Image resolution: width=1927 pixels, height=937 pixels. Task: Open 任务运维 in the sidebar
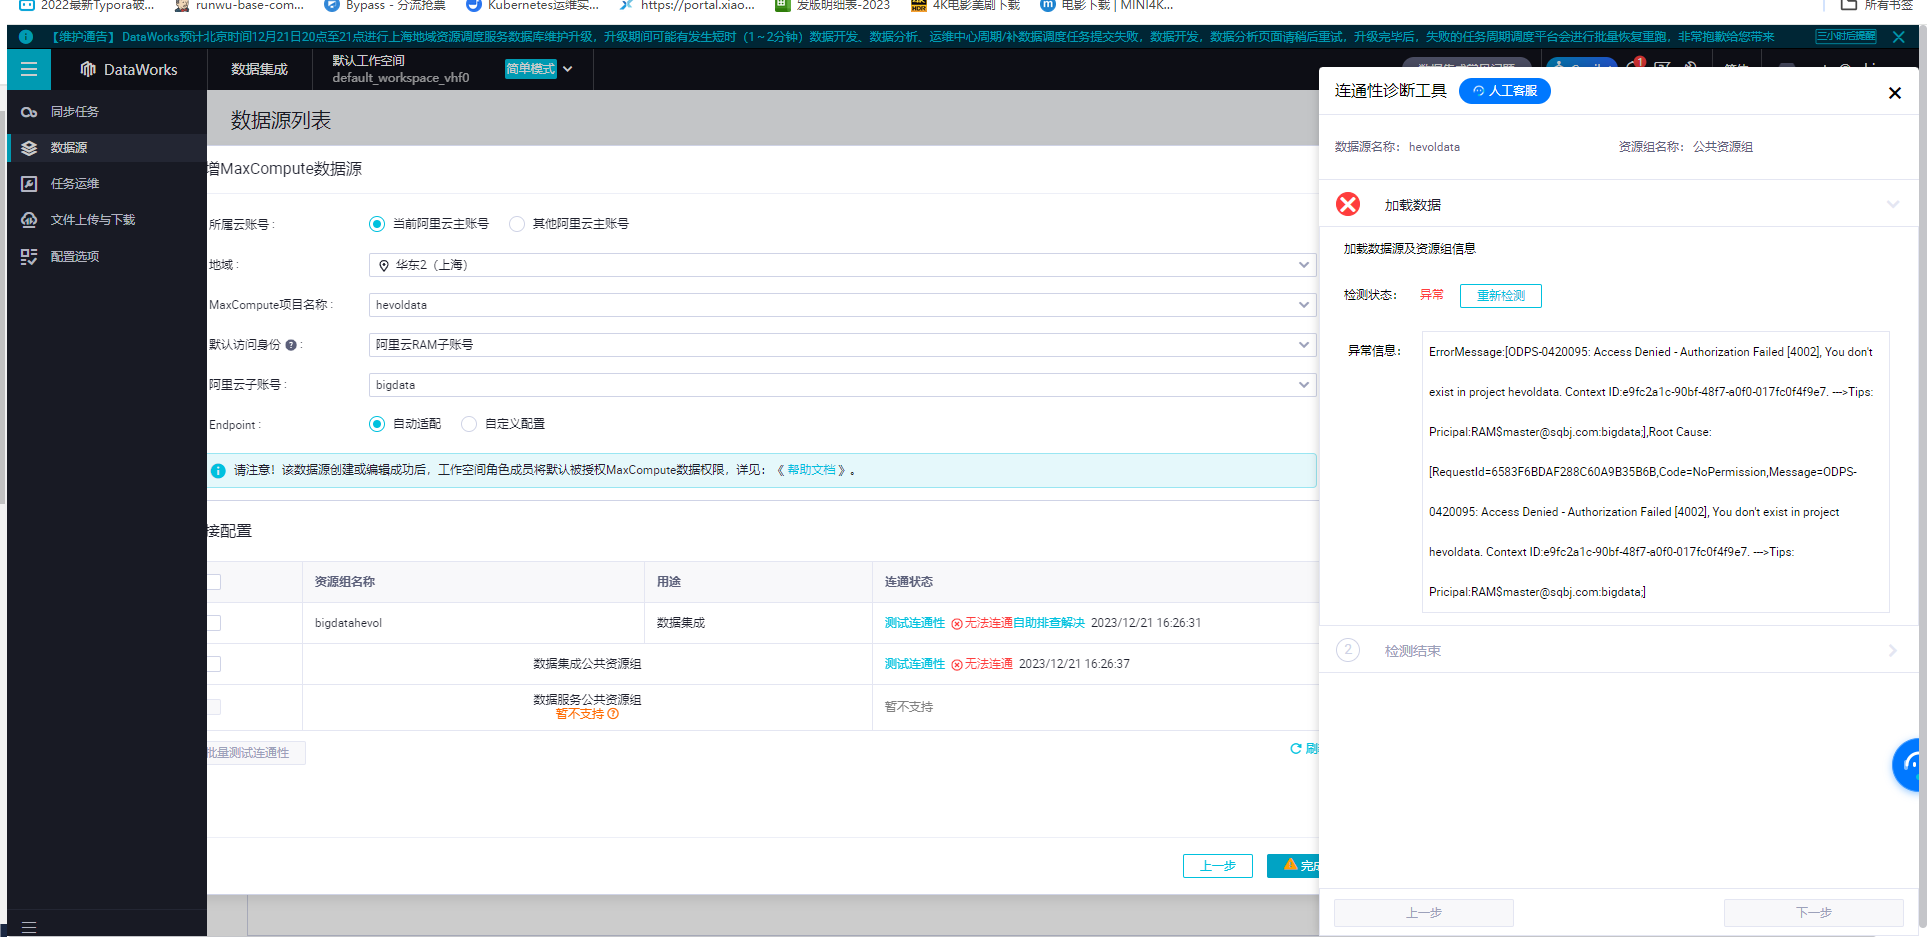pyautogui.click(x=75, y=184)
